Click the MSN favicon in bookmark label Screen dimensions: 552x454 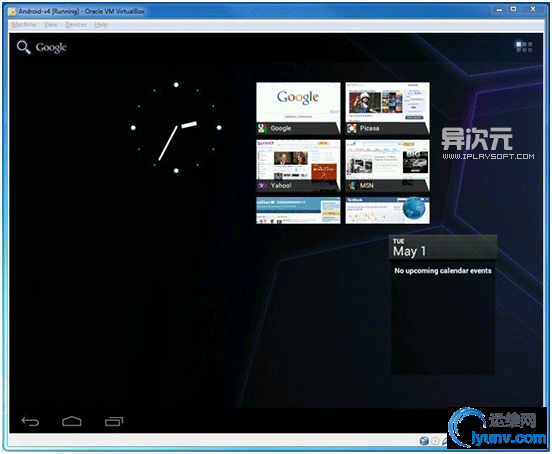351,186
